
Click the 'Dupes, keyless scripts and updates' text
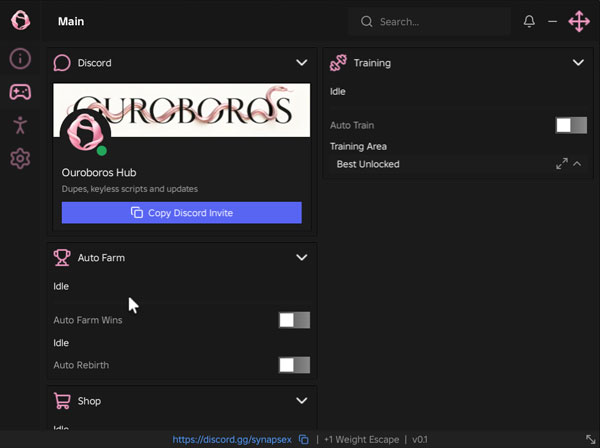(130, 189)
